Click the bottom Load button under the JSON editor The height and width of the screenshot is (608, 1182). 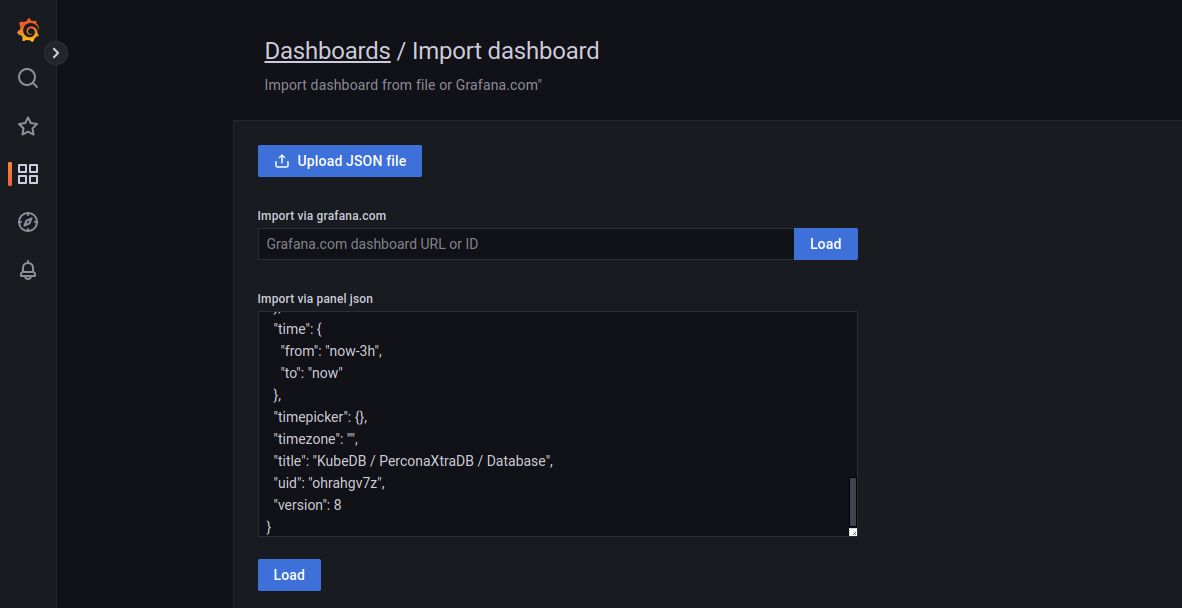[x=289, y=574]
